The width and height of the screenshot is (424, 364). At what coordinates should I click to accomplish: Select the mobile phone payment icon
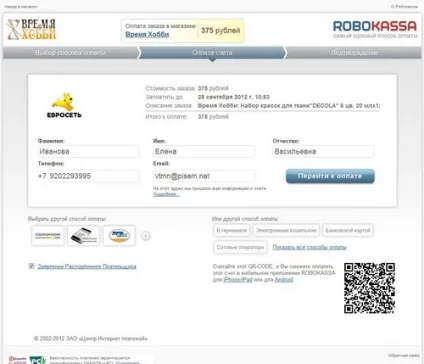point(84,236)
